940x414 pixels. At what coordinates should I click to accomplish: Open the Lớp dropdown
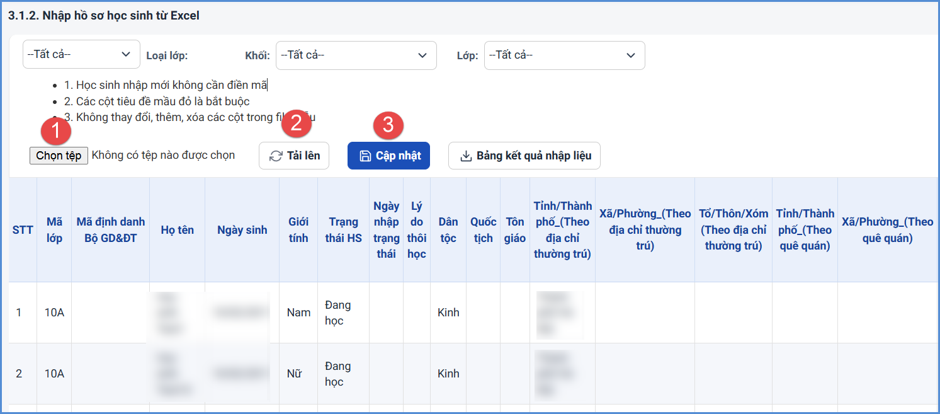[565, 55]
